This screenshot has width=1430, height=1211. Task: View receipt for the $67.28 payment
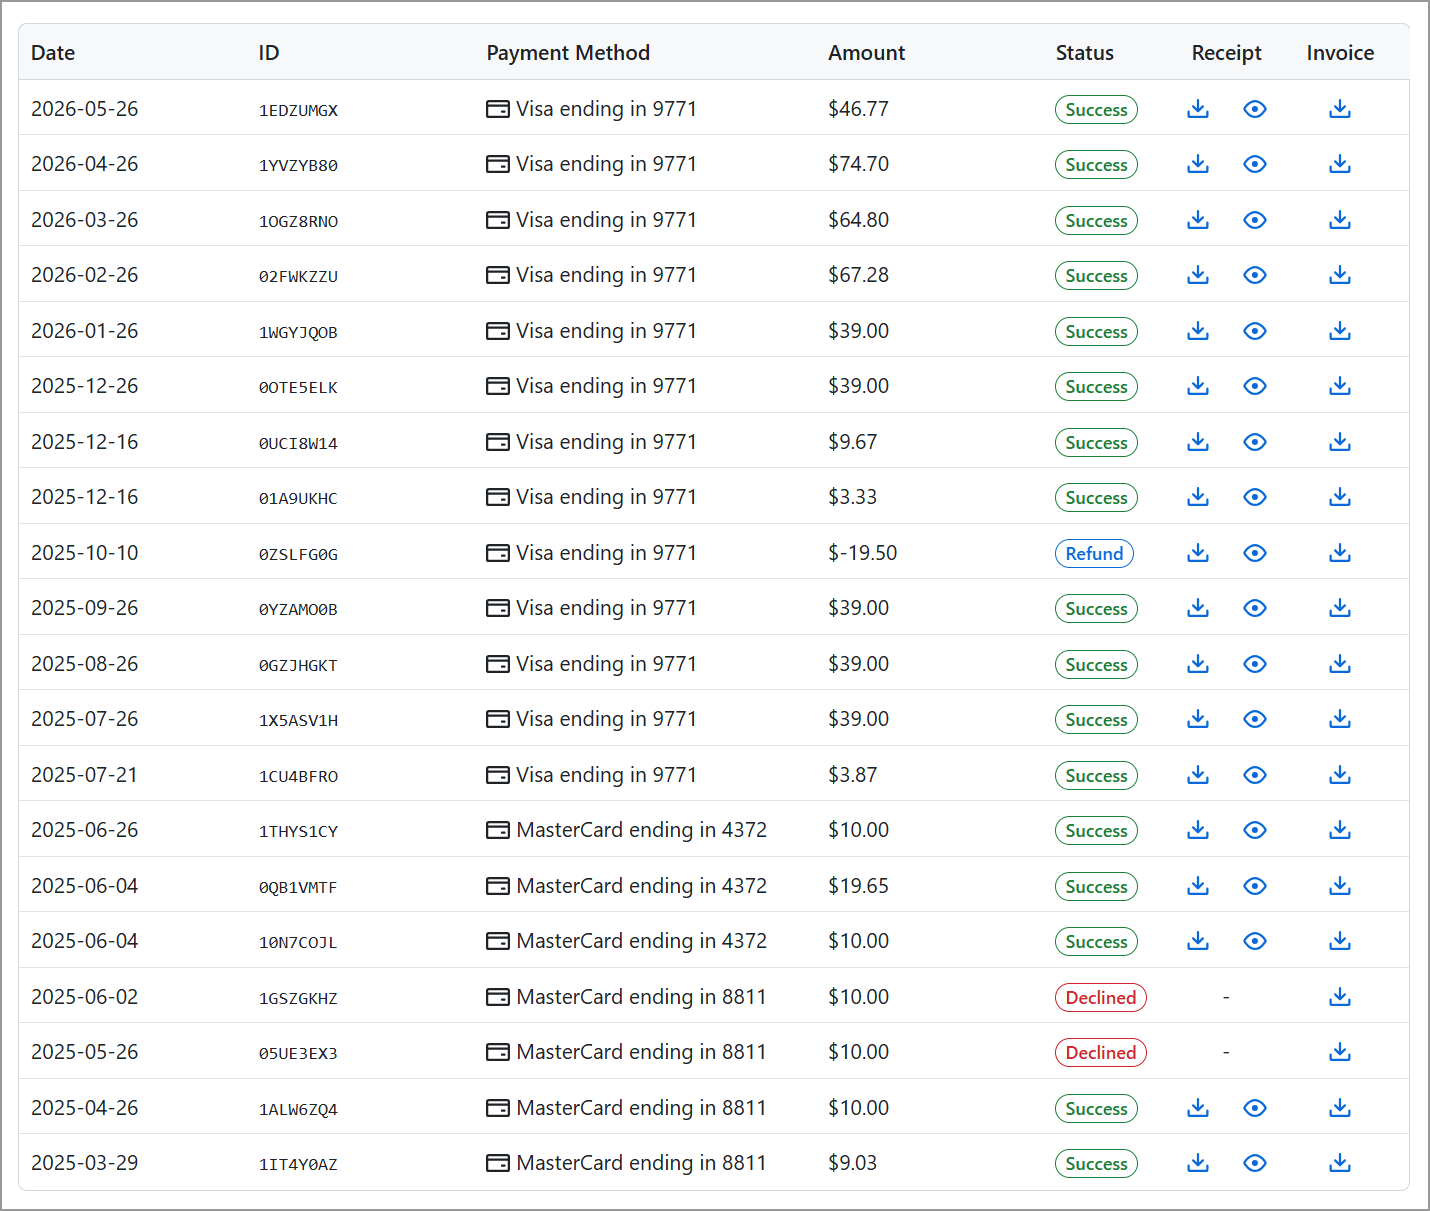1255,275
